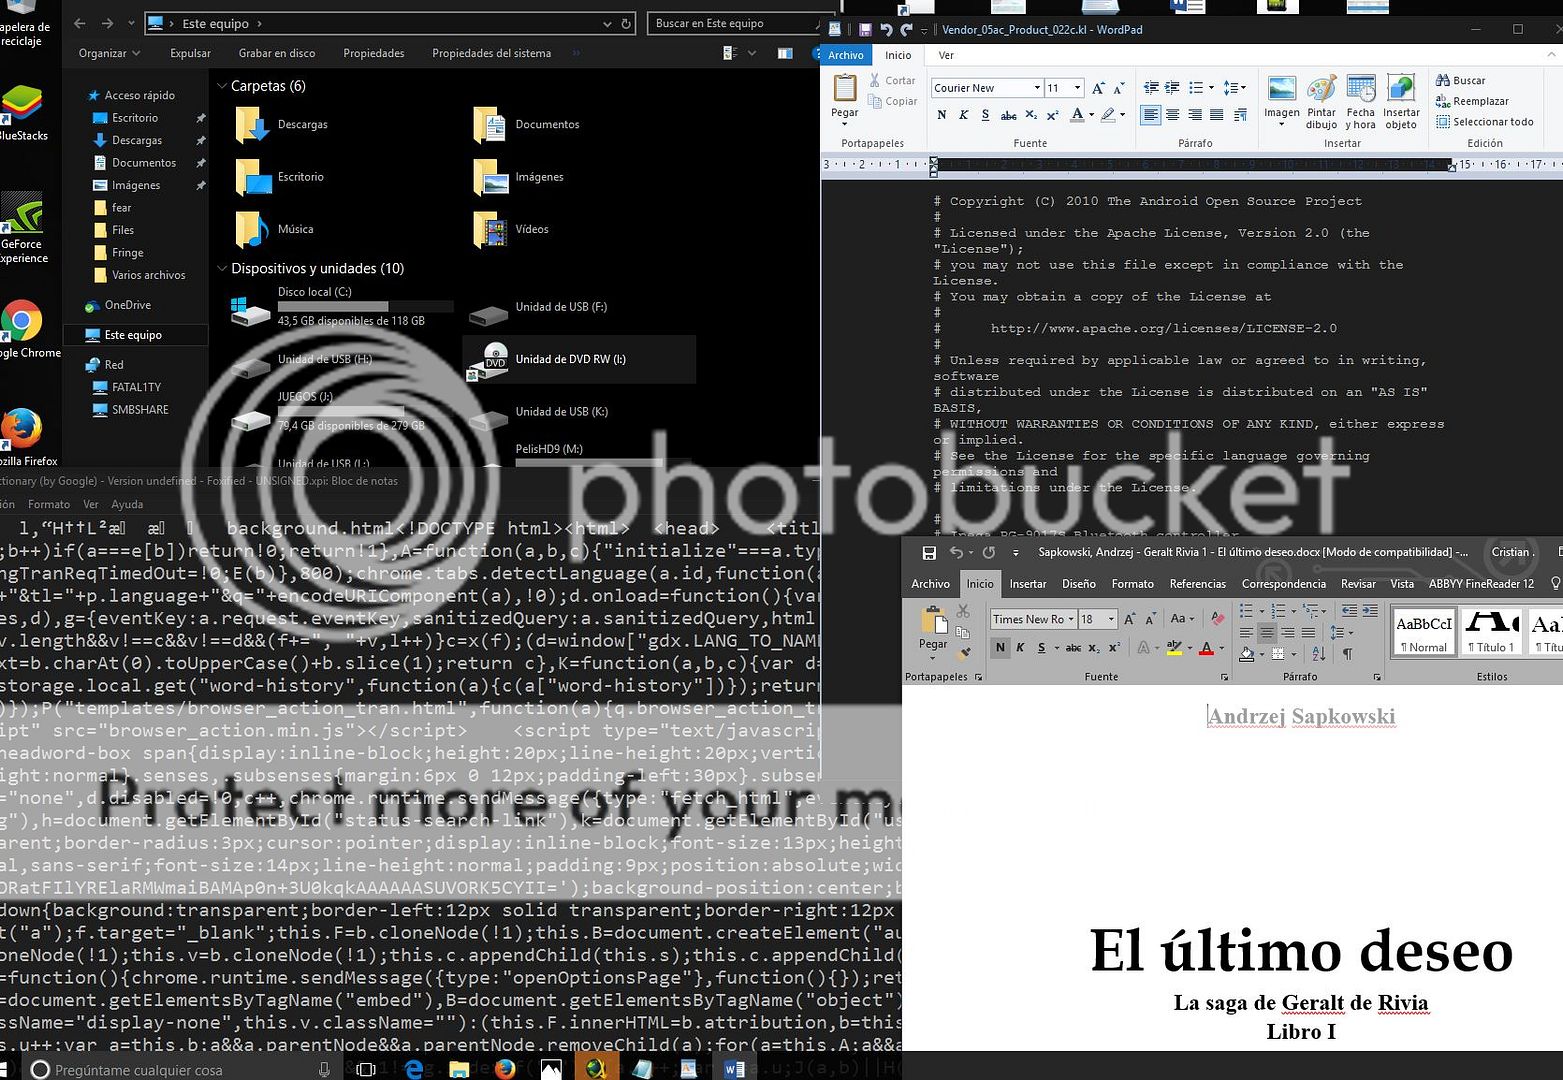Open Microsoft Edge from the taskbar

[413, 1069]
